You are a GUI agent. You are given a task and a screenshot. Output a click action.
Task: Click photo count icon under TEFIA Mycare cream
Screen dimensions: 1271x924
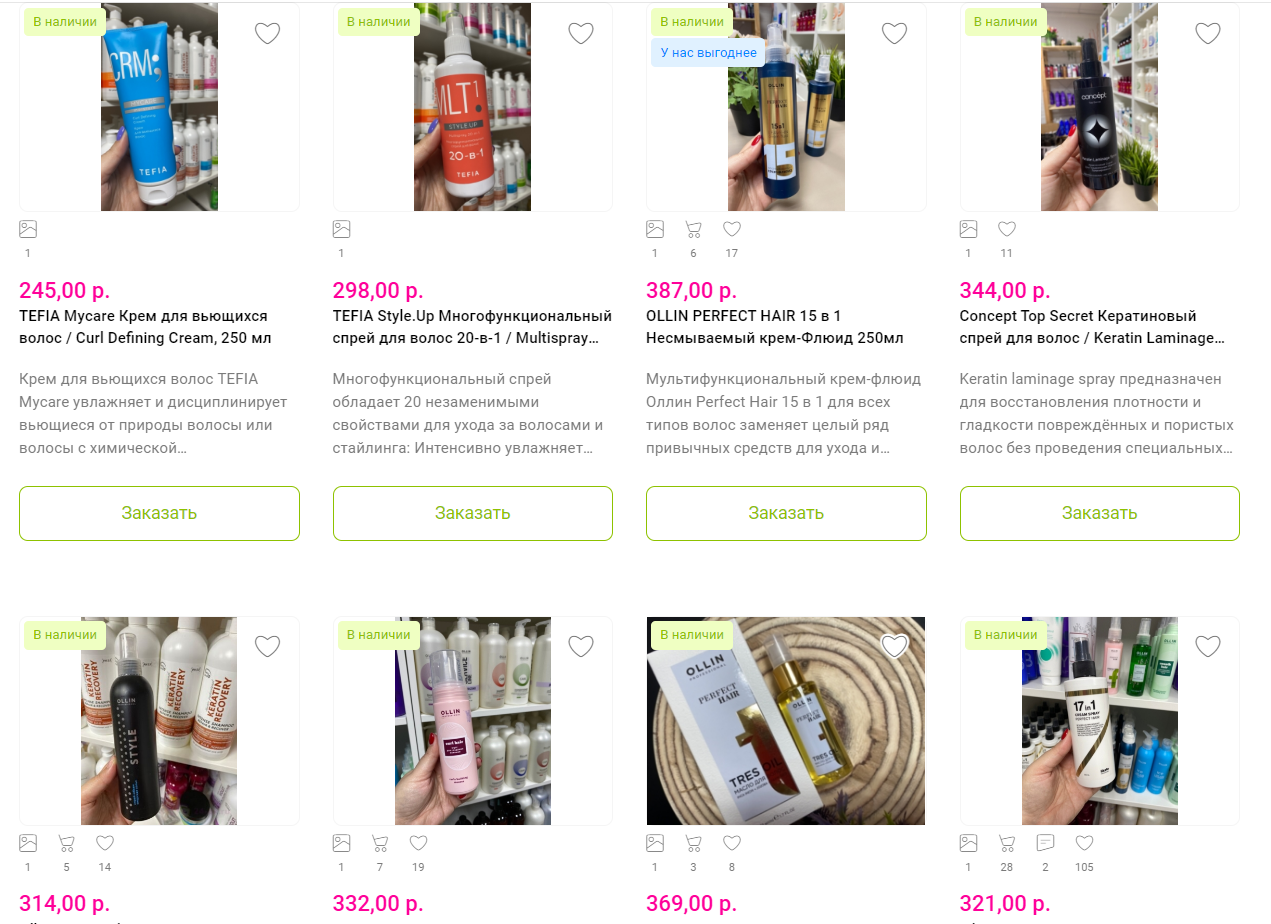coord(28,229)
